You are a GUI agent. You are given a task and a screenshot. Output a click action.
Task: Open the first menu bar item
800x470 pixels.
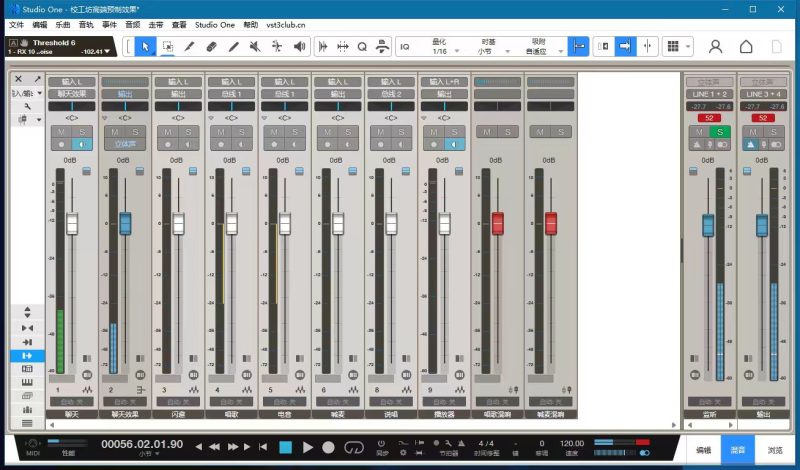click(16, 24)
